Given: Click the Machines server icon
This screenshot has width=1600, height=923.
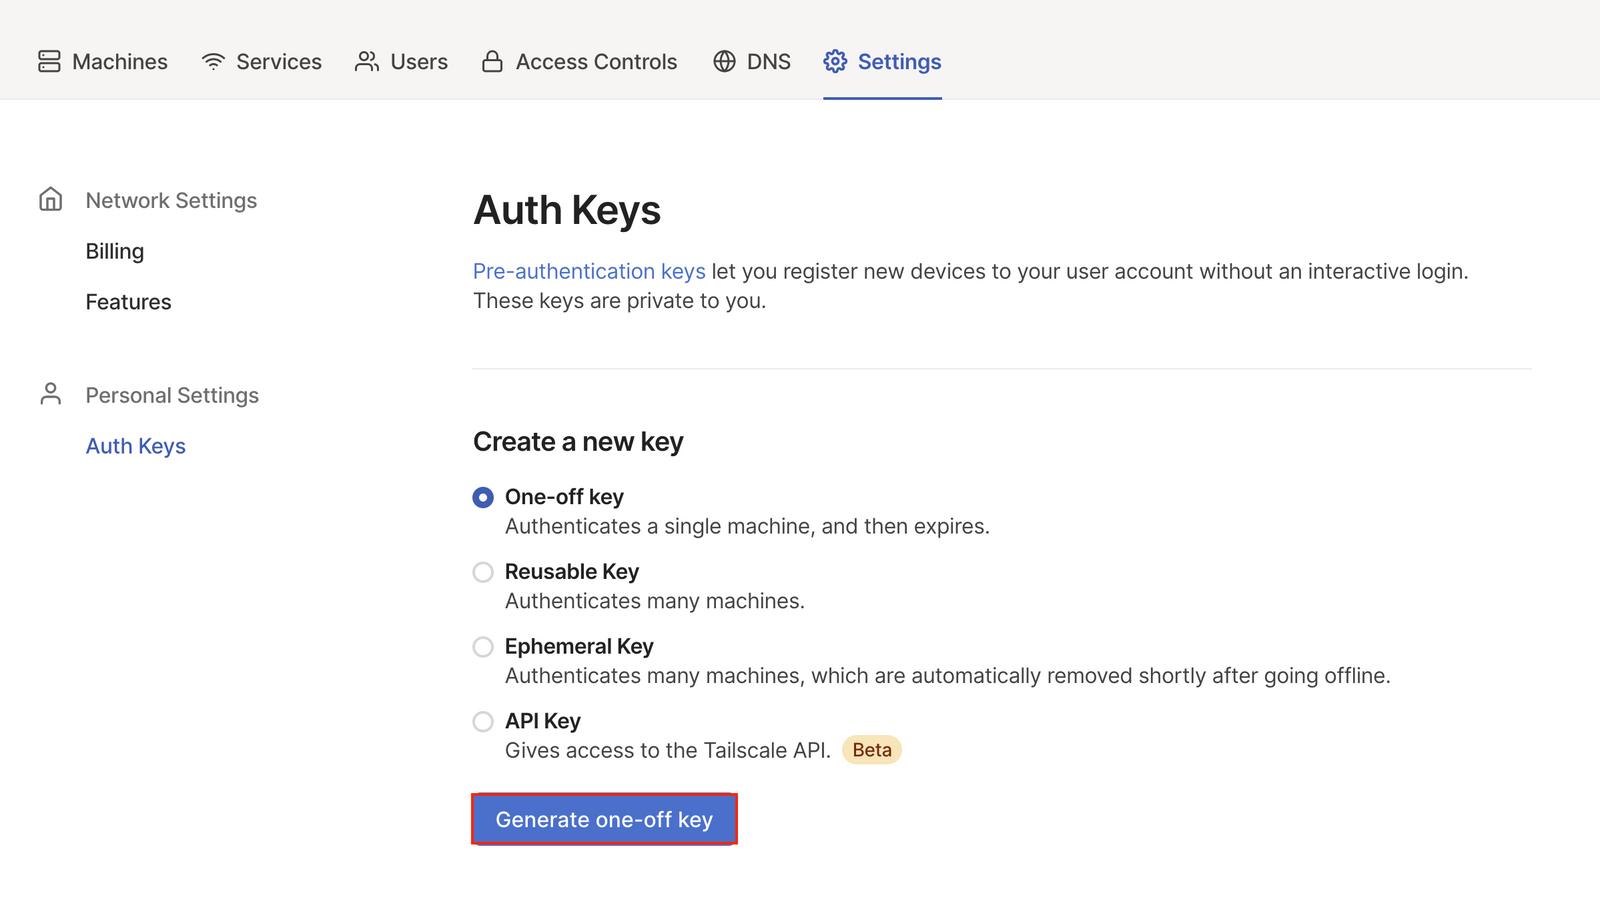Looking at the screenshot, I should [x=49, y=62].
